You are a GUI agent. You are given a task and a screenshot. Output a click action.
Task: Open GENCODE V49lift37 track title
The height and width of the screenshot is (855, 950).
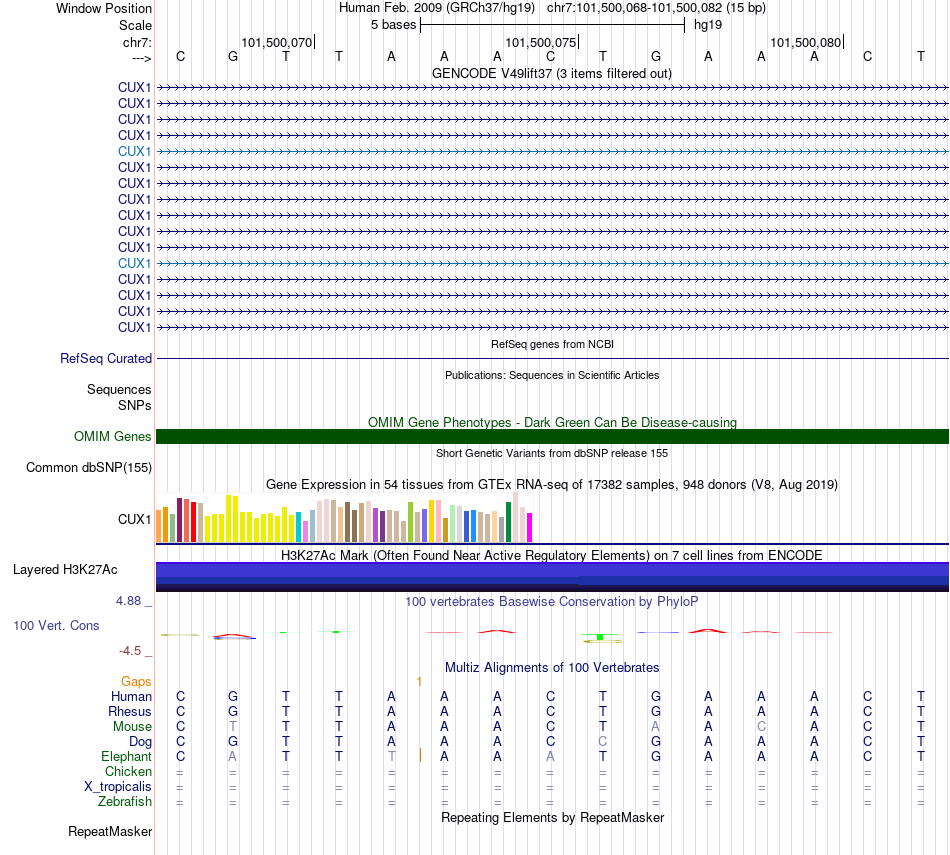pyautogui.click(x=551, y=73)
